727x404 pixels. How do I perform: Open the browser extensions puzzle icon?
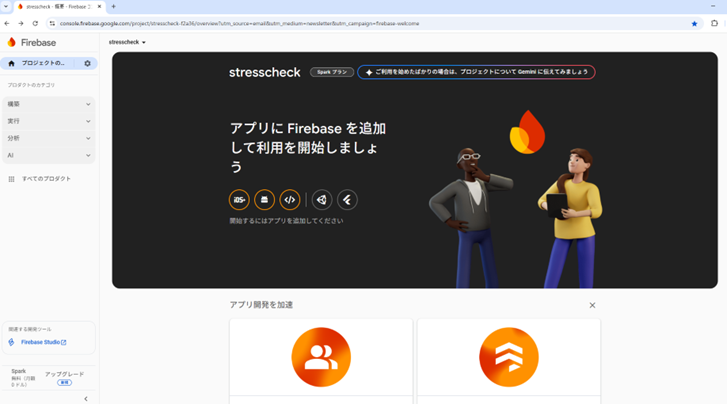(x=714, y=23)
